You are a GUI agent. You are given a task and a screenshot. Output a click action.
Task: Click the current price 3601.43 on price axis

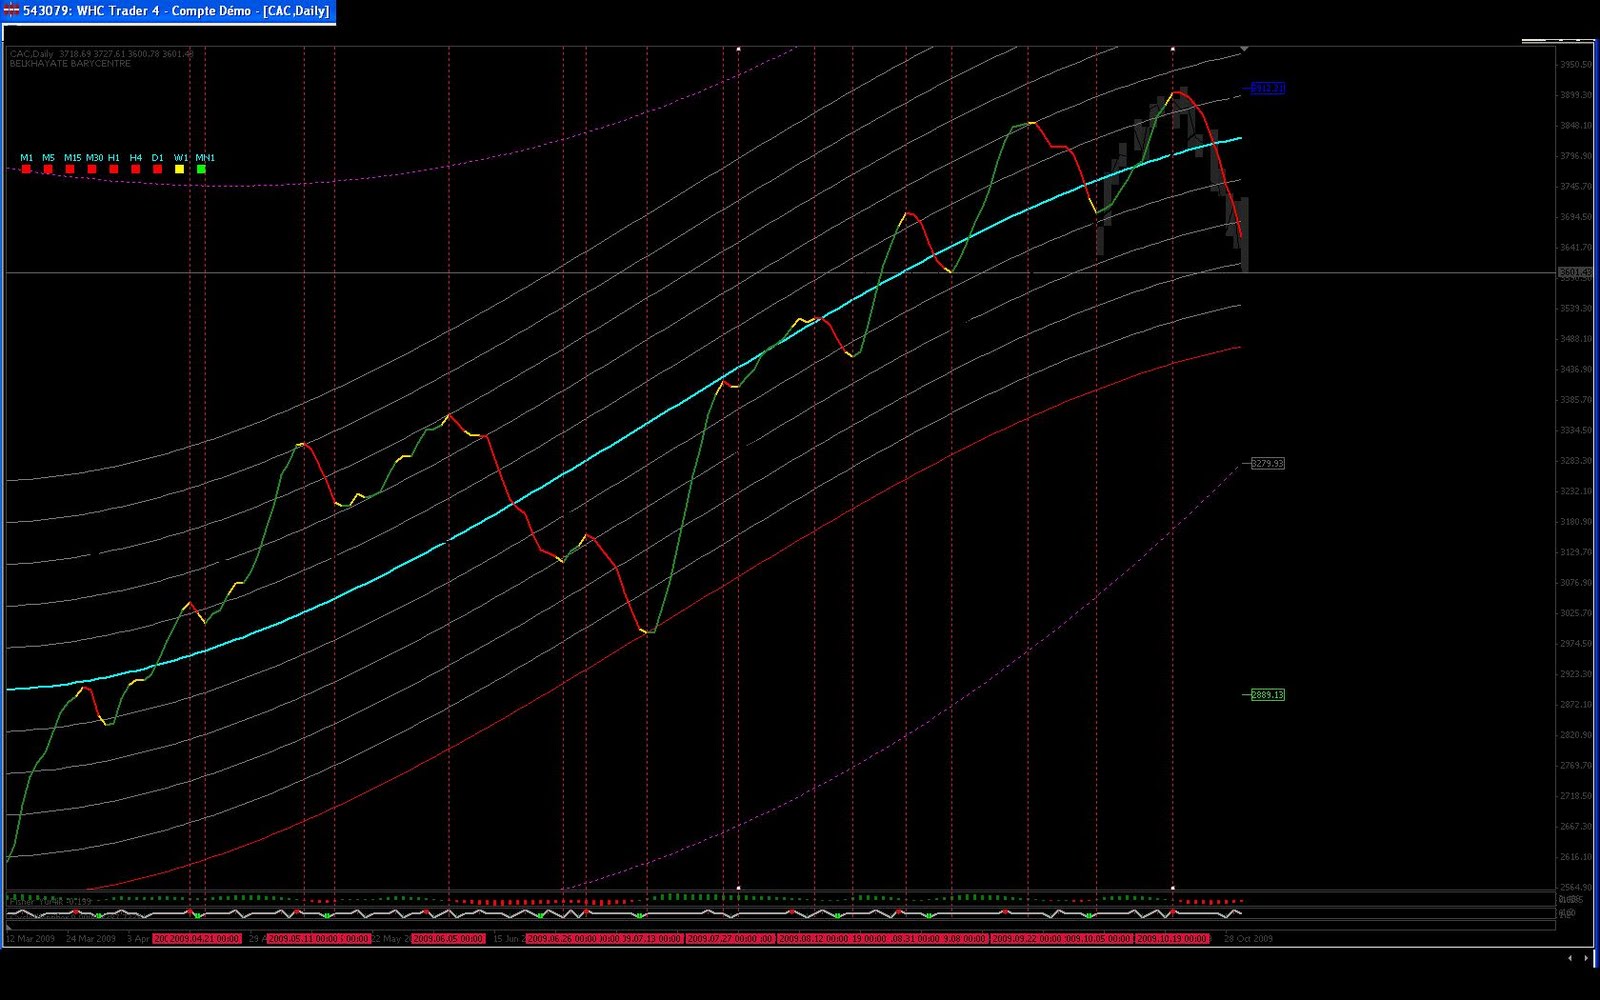point(1575,272)
